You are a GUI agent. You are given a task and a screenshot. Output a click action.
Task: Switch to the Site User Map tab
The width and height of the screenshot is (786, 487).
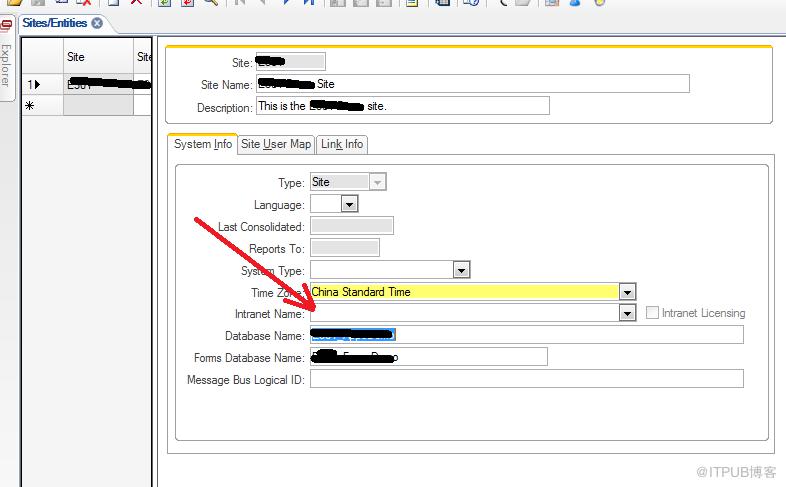tap(276, 144)
